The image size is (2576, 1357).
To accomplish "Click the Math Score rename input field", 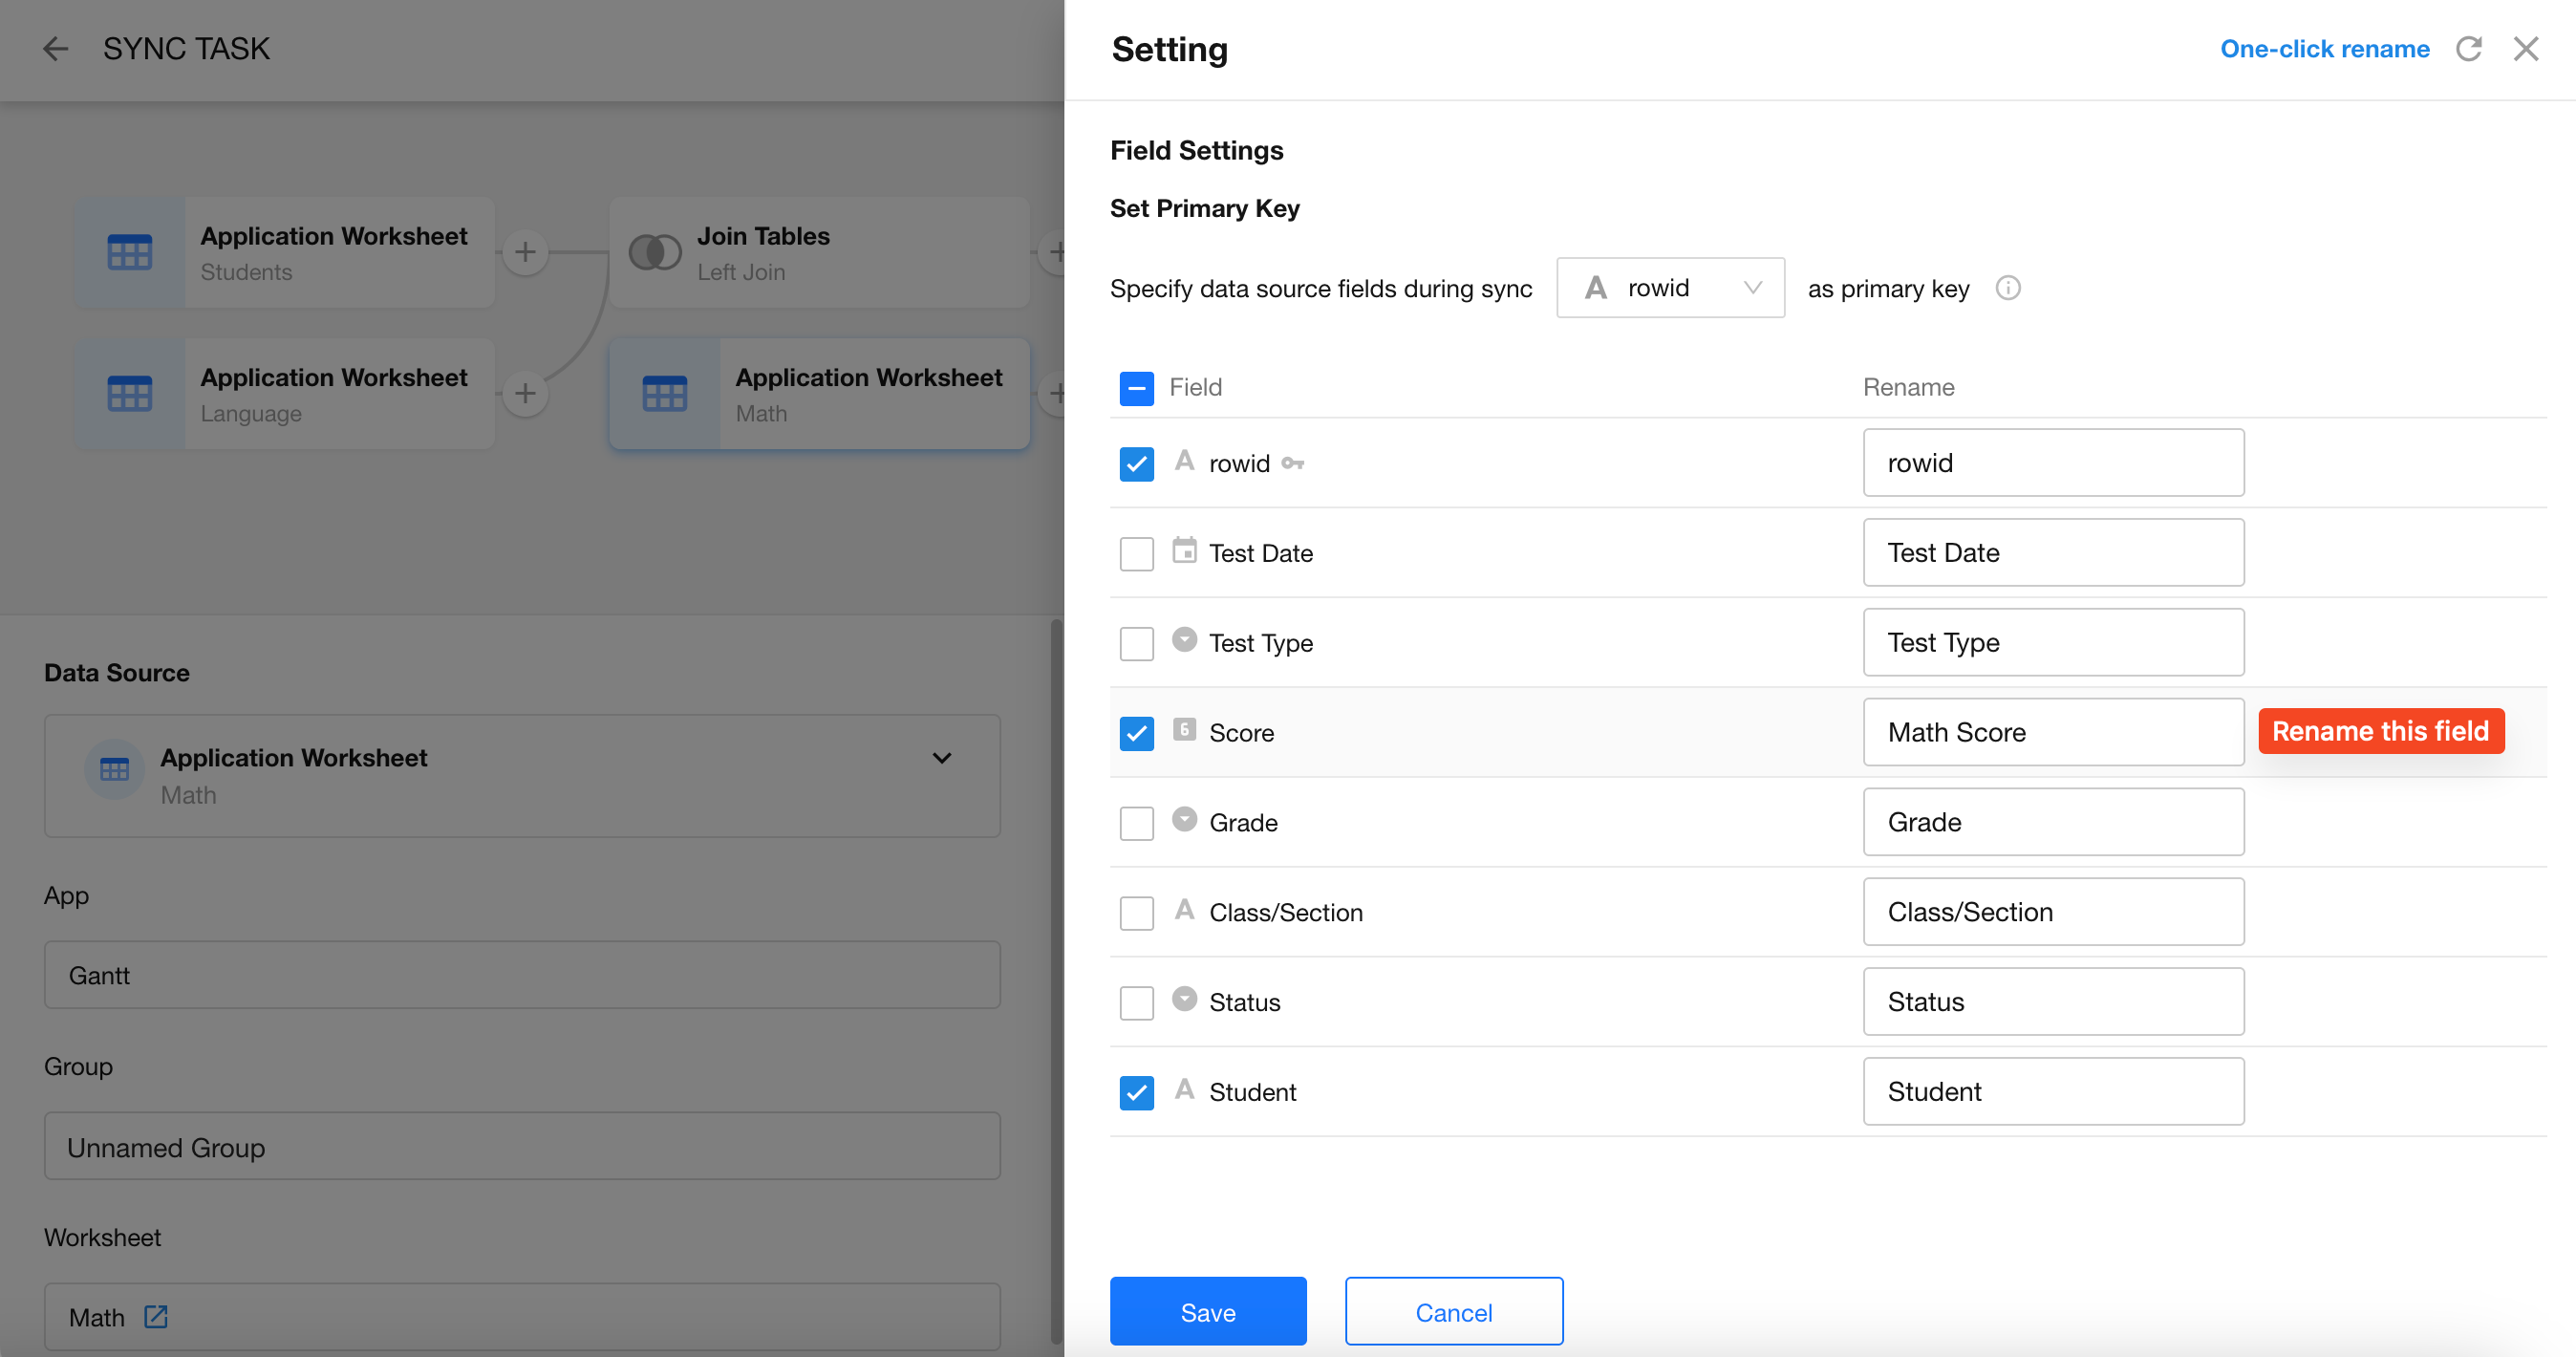I will [2052, 732].
